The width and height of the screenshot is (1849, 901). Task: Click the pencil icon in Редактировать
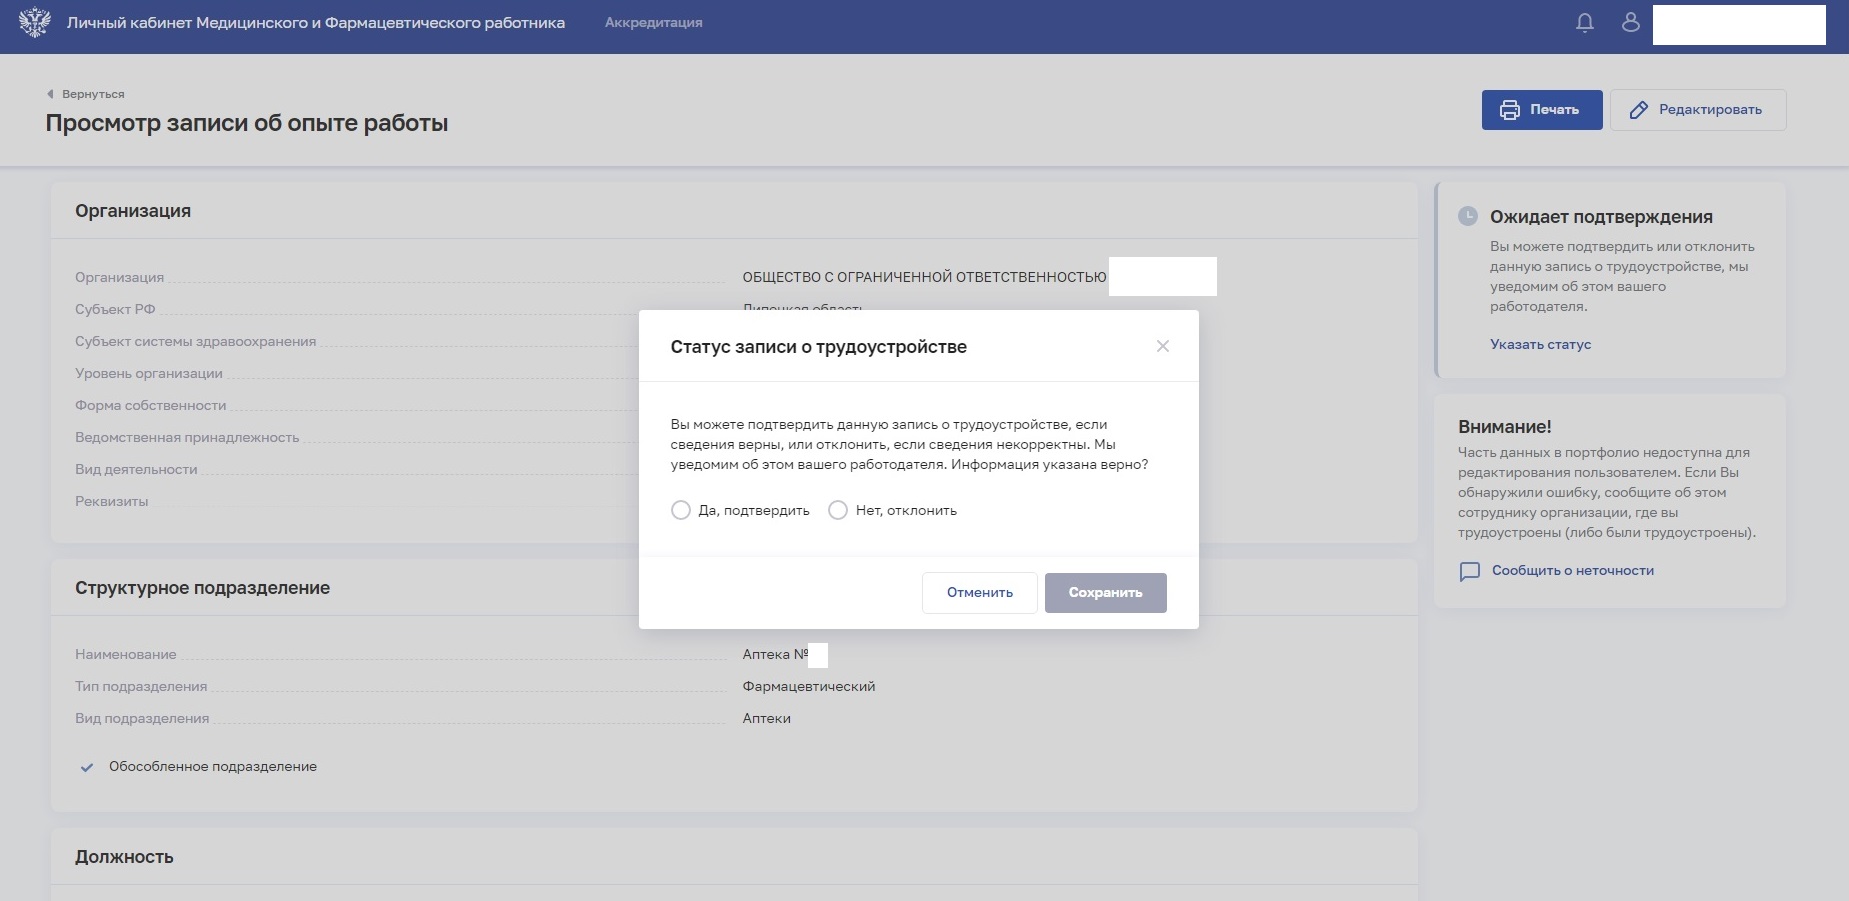[x=1638, y=110]
